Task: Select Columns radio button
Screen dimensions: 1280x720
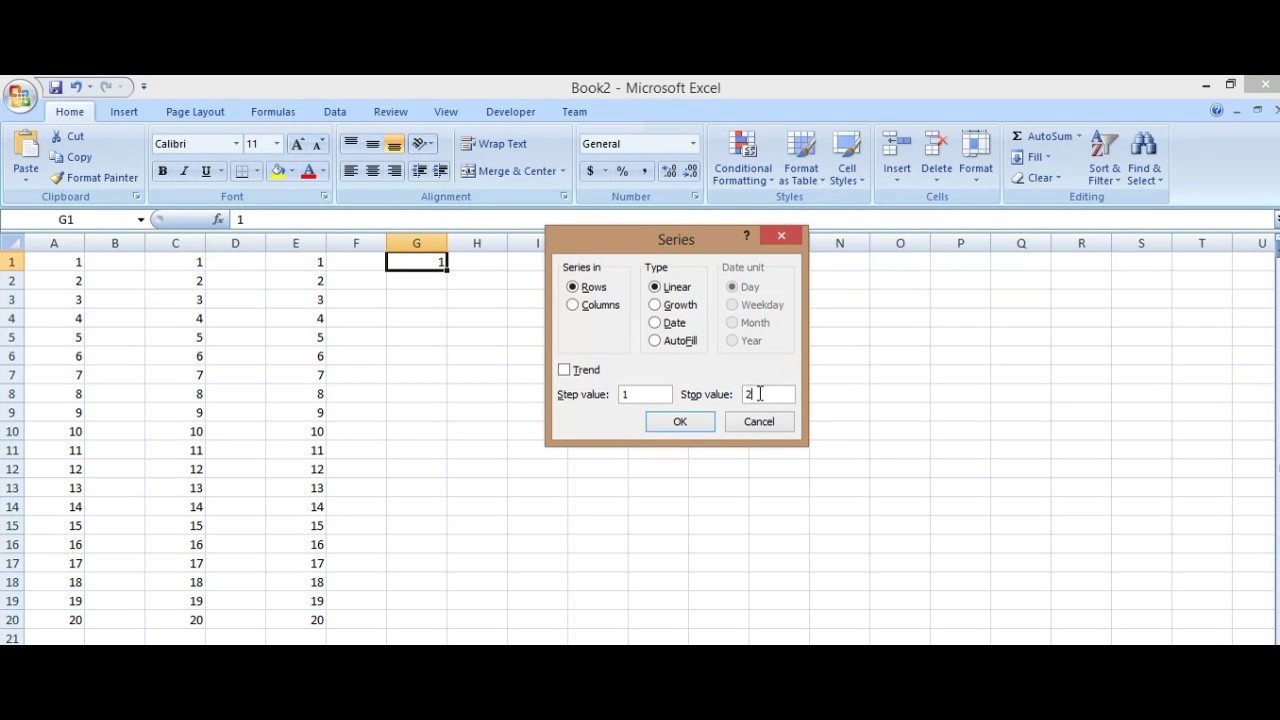Action: tap(573, 305)
